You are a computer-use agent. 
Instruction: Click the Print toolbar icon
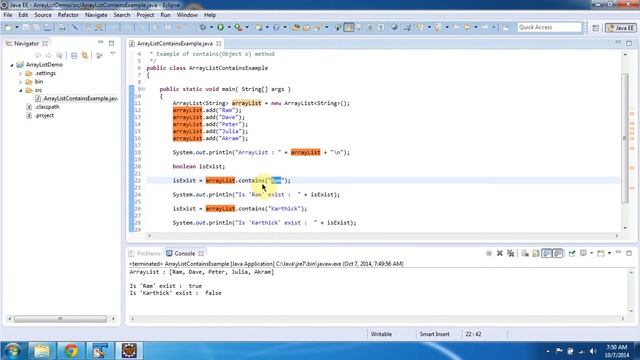(62, 27)
